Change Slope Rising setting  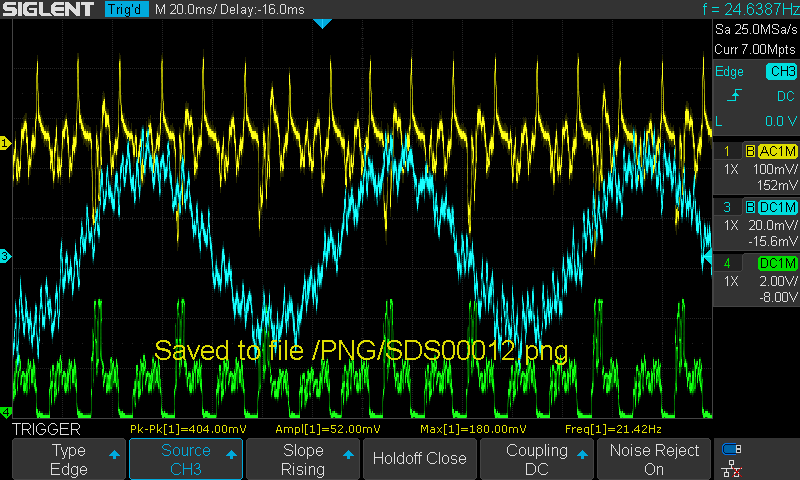tap(303, 459)
